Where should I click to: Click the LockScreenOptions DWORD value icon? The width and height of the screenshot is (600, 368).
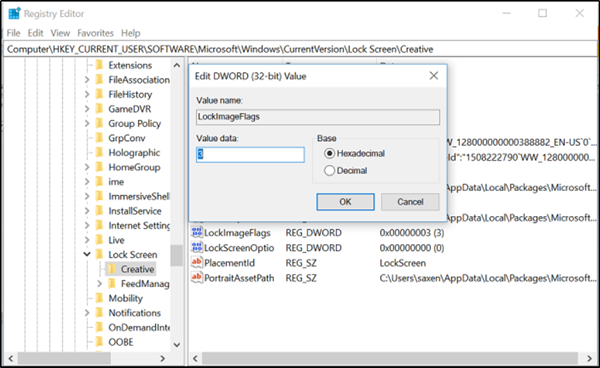pyautogui.click(x=197, y=248)
